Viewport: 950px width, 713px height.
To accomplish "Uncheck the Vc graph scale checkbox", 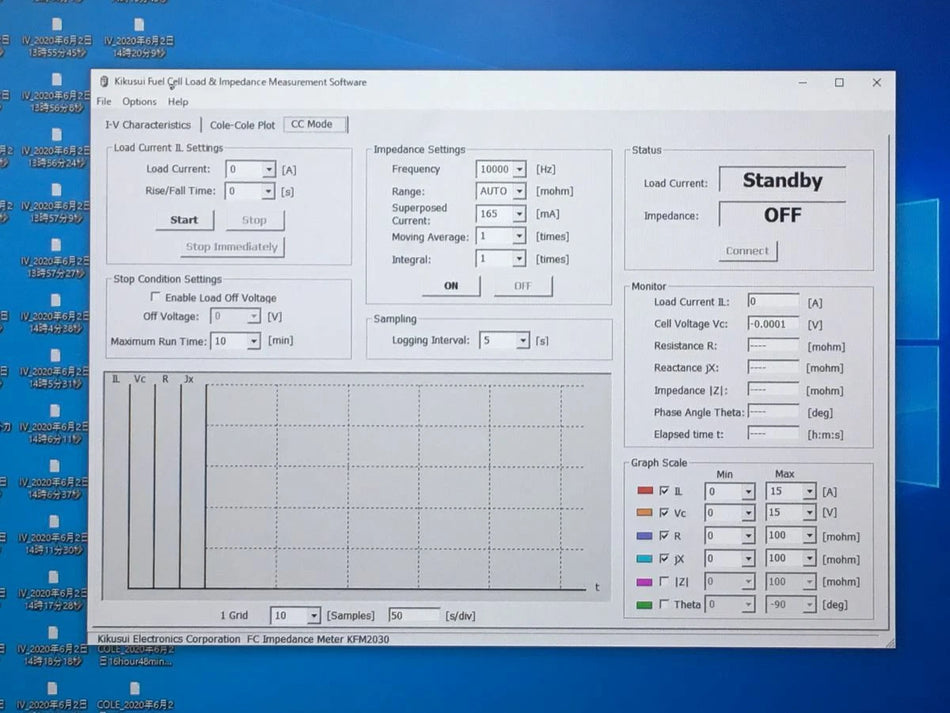I will [x=665, y=513].
